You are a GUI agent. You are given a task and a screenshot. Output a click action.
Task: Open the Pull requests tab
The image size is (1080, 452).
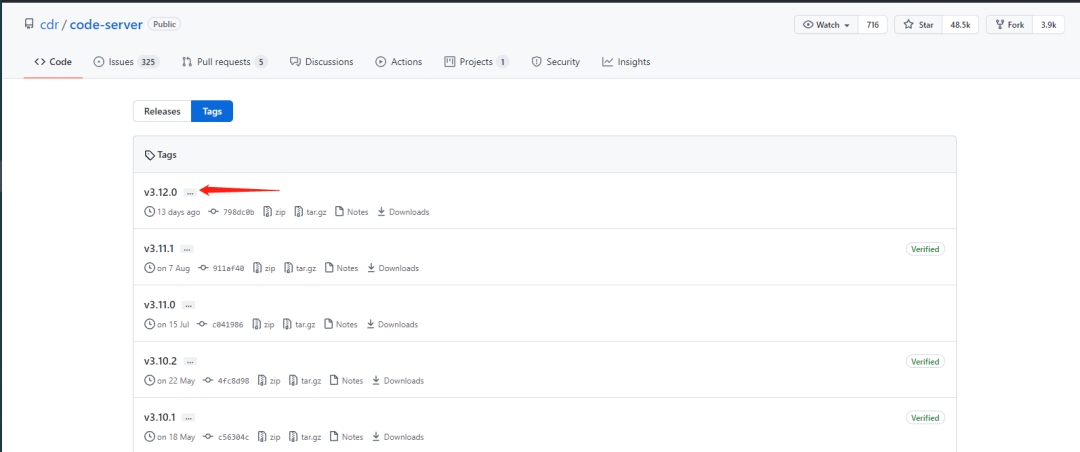[x=225, y=62]
